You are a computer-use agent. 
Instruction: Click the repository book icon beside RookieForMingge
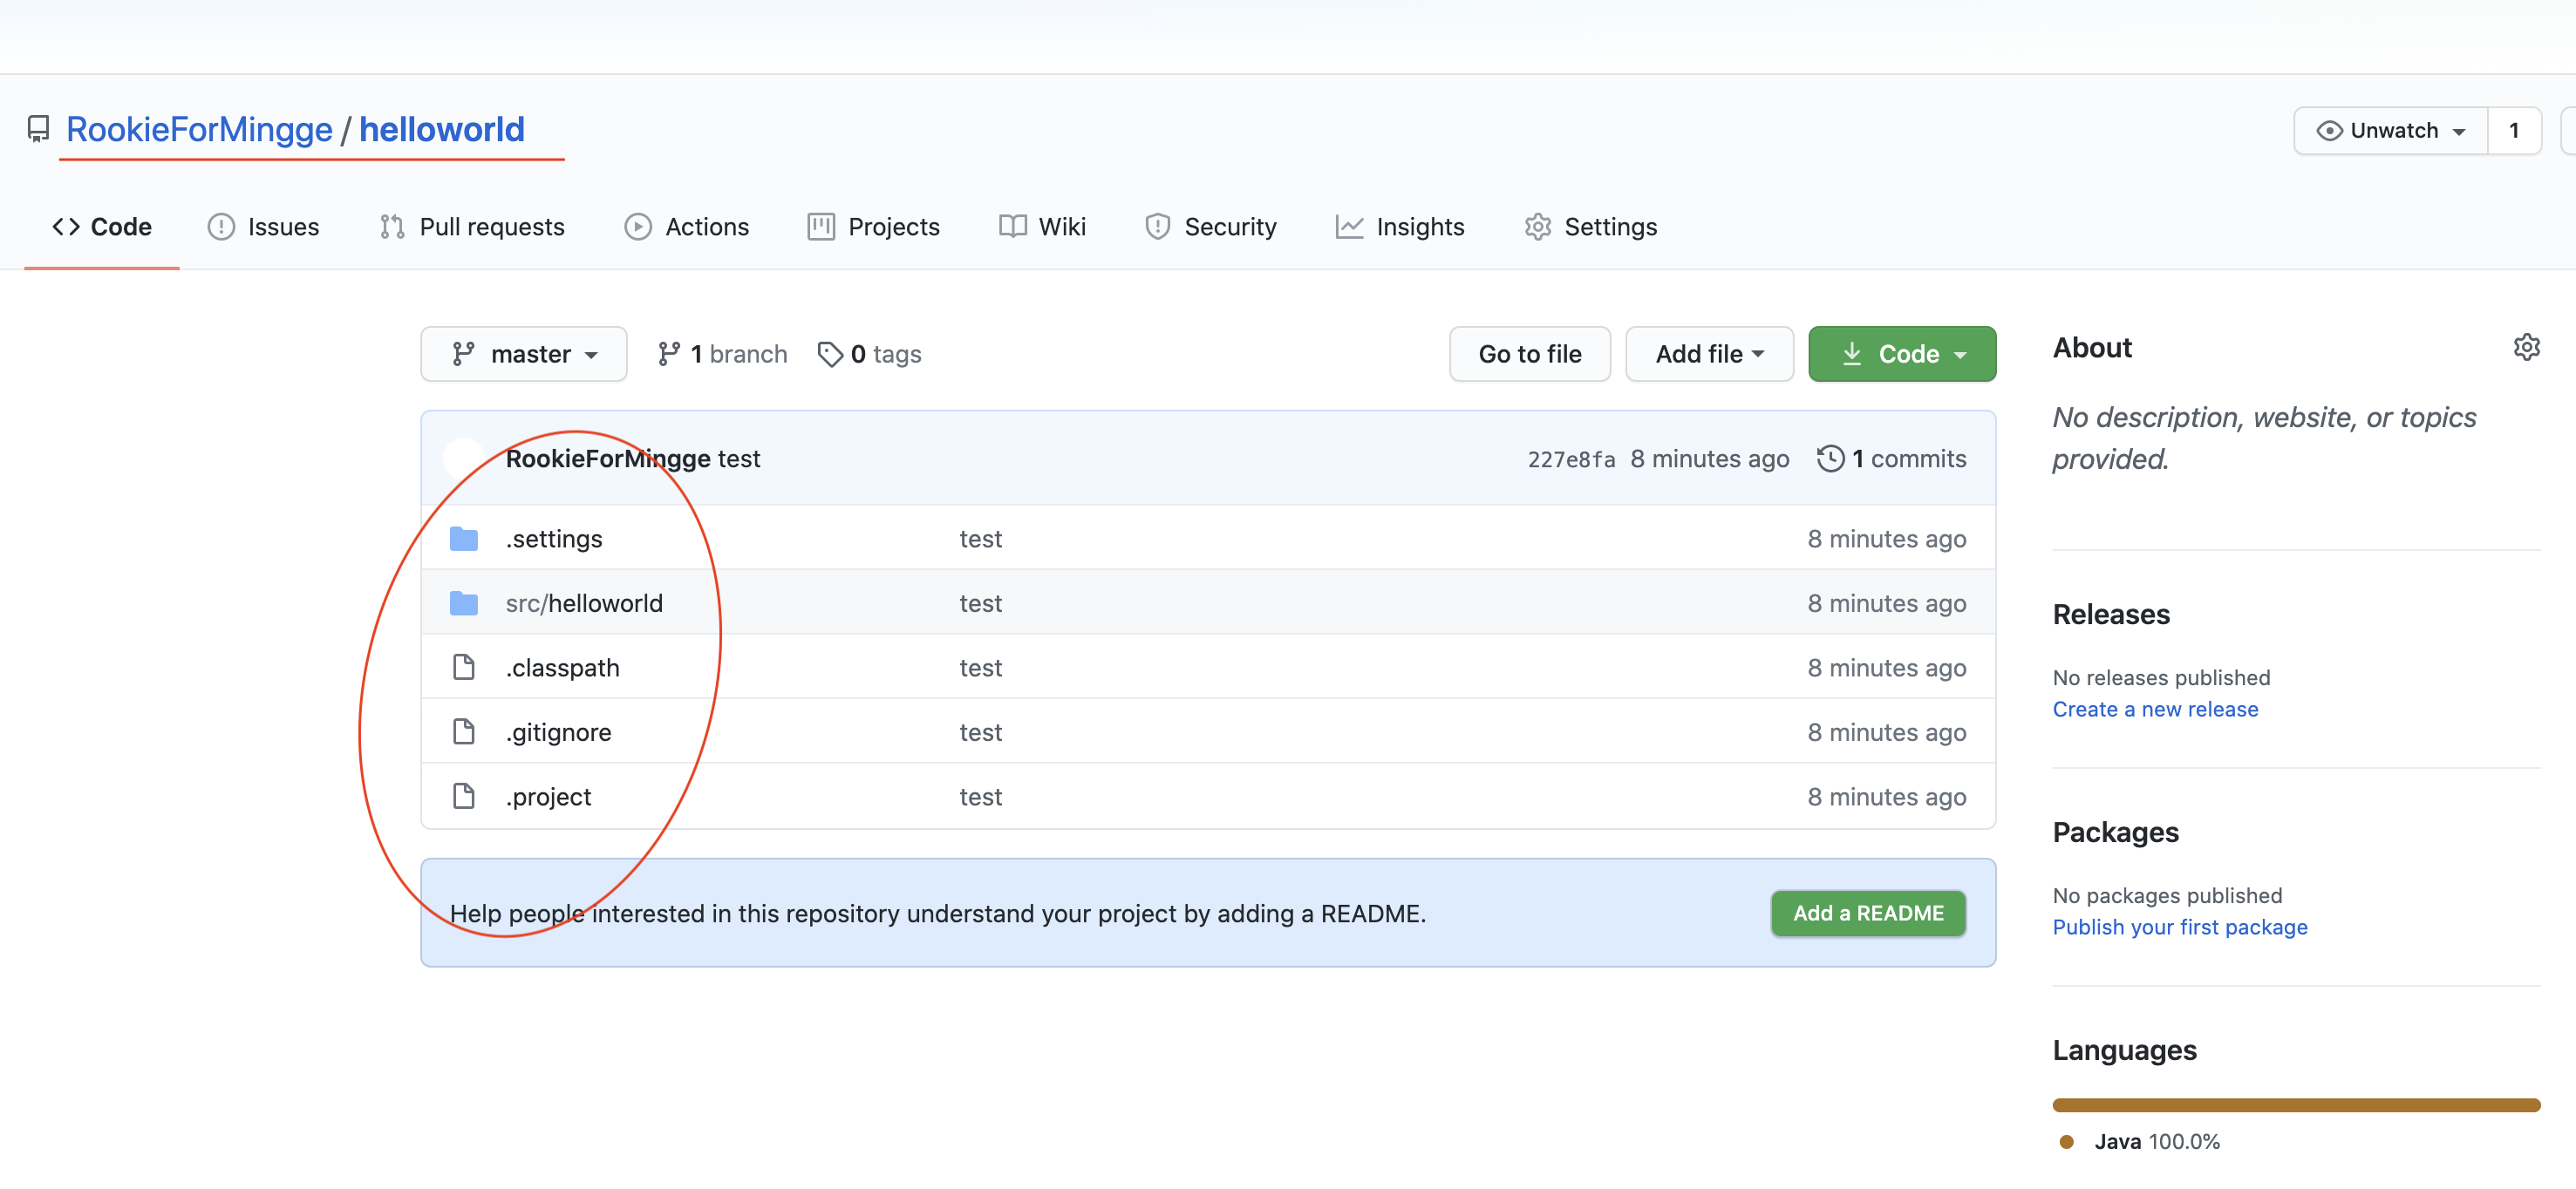(x=38, y=129)
